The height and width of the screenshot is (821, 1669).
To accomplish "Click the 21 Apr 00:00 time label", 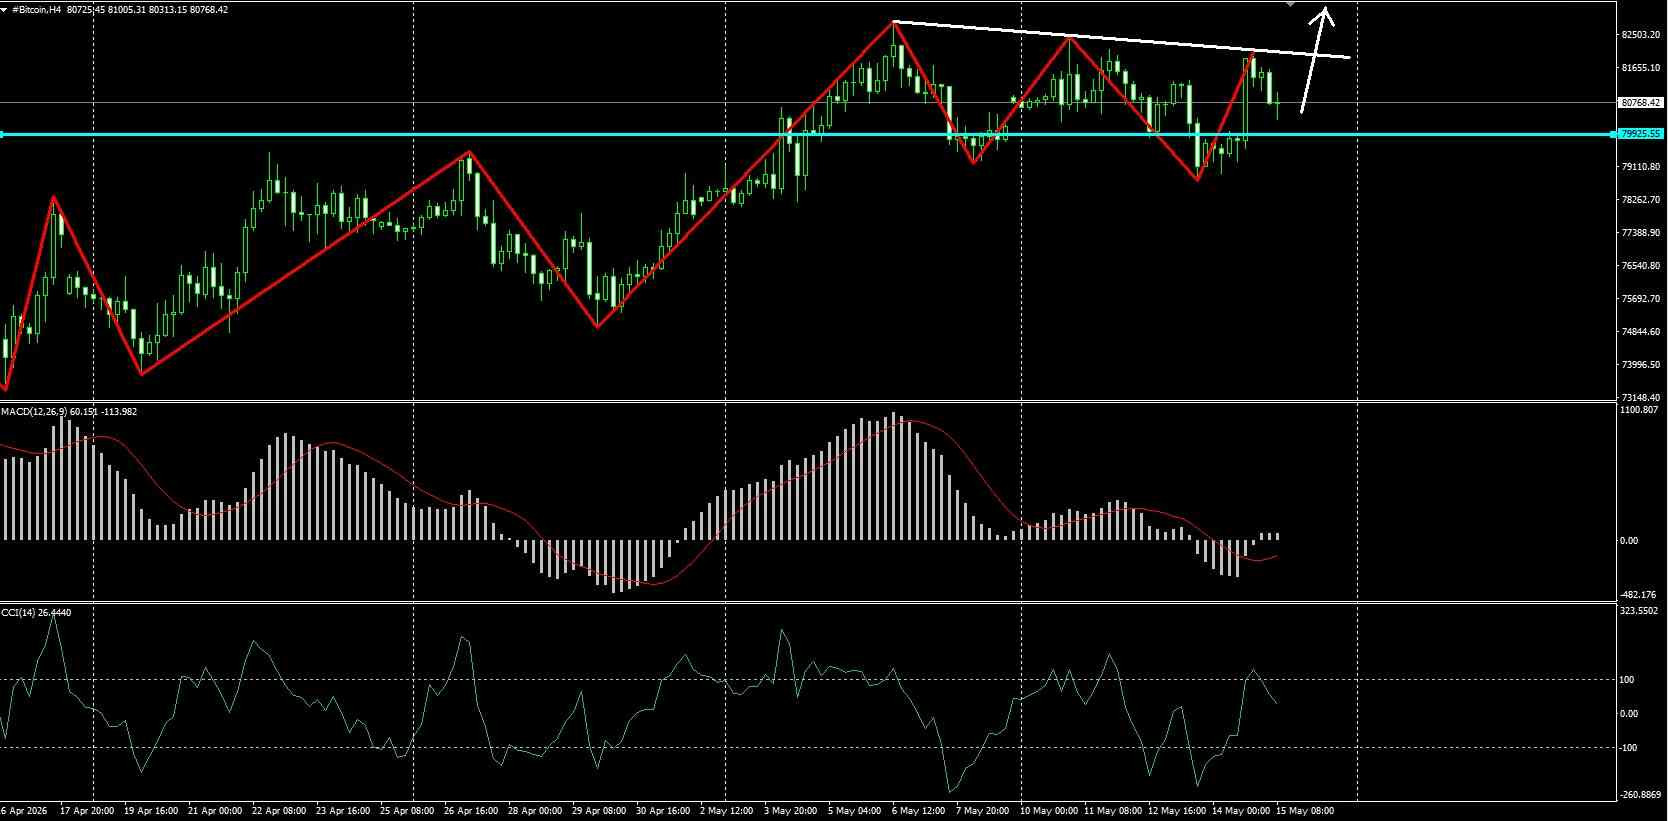I will pyautogui.click(x=215, y=811).
